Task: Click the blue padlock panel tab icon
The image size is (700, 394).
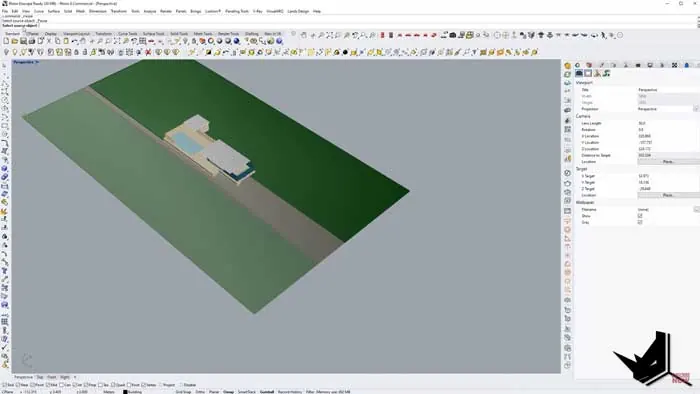Action: pos(687,65)
